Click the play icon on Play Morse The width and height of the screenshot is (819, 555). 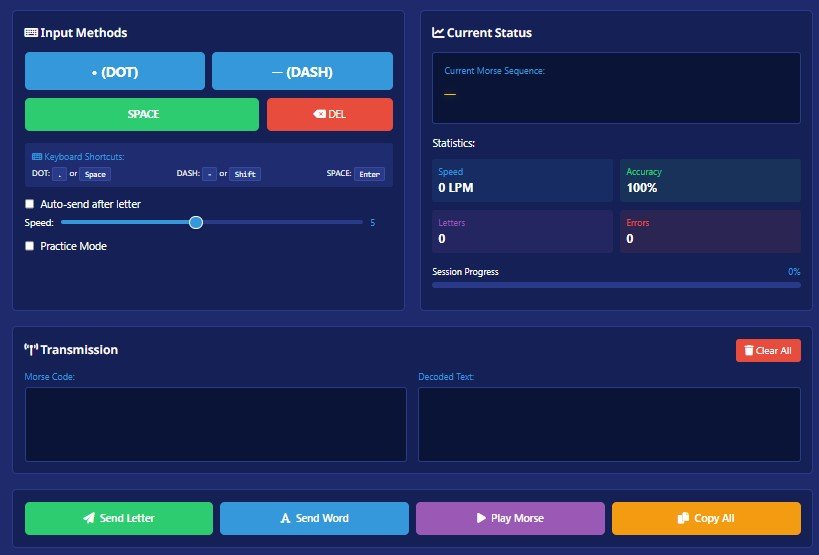[481, 518]
